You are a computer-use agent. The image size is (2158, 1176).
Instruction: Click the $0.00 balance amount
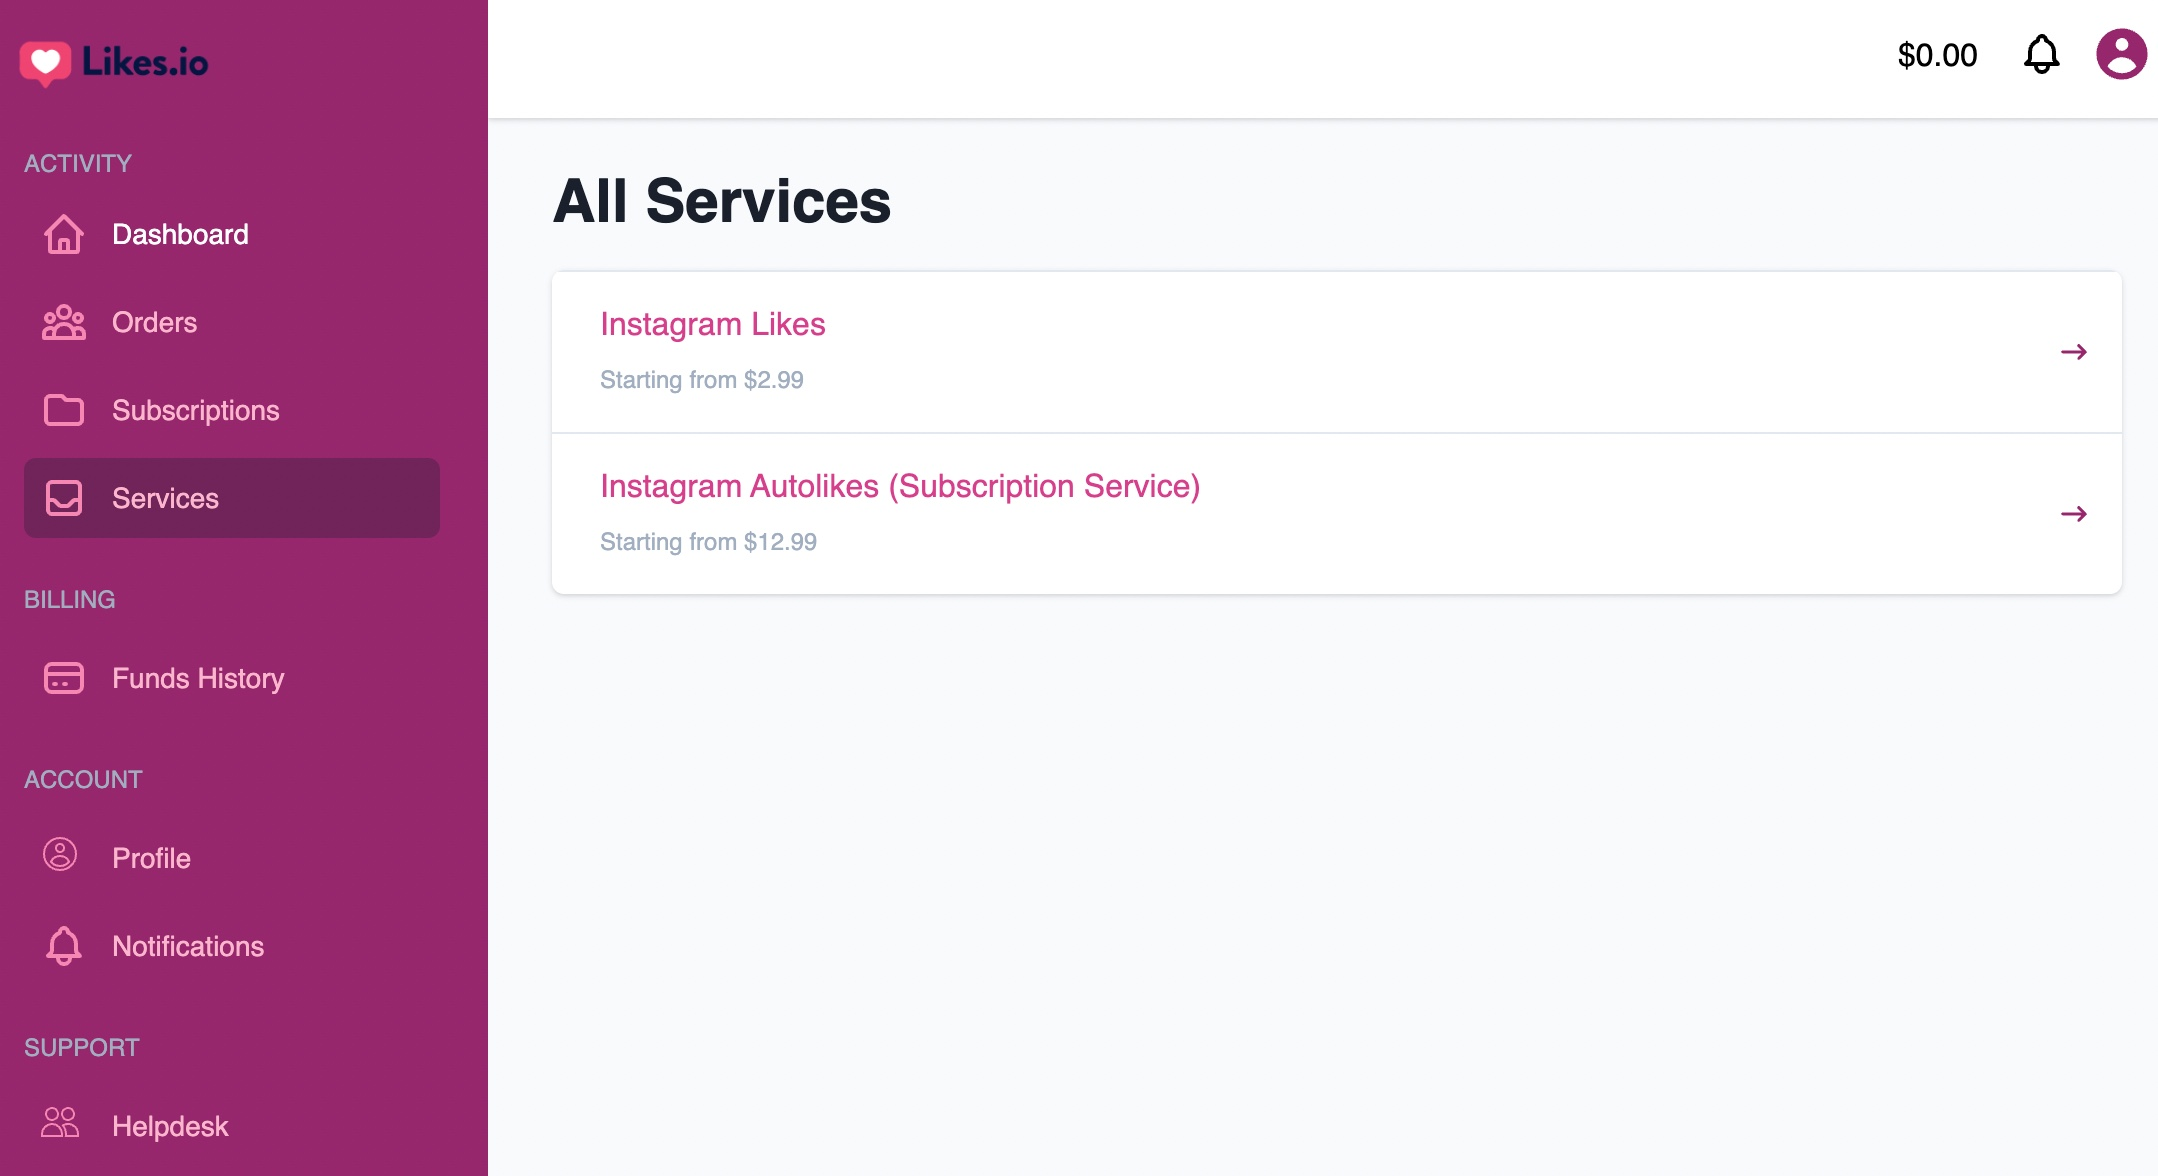point(1937,55)
